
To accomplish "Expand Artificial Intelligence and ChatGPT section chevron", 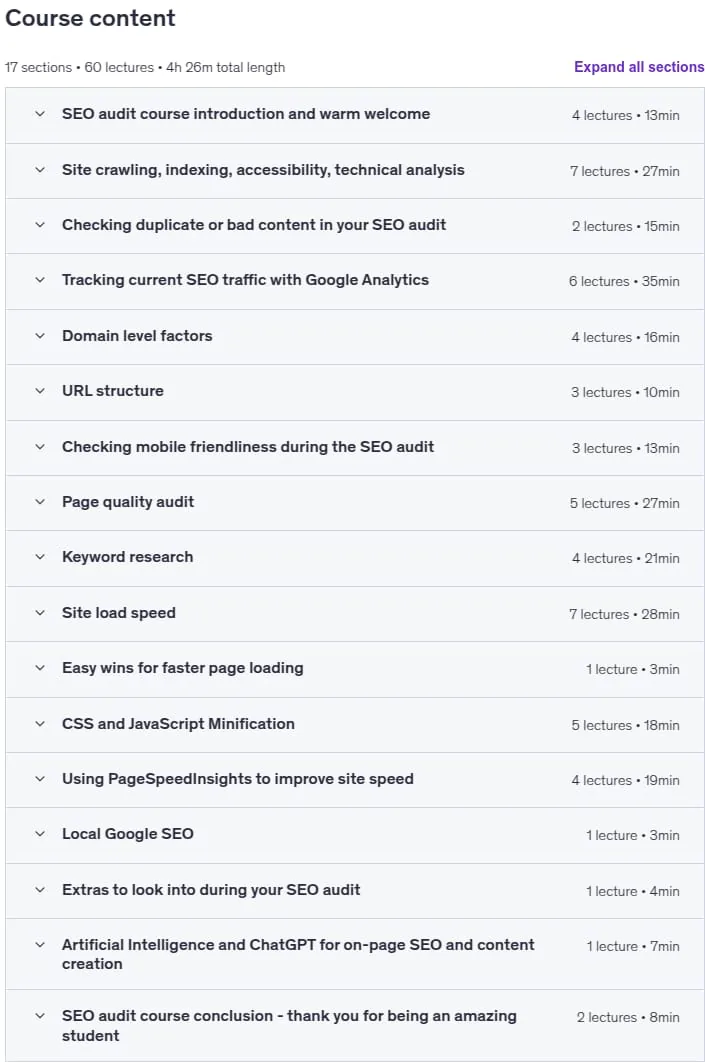I will coord(40,945).
